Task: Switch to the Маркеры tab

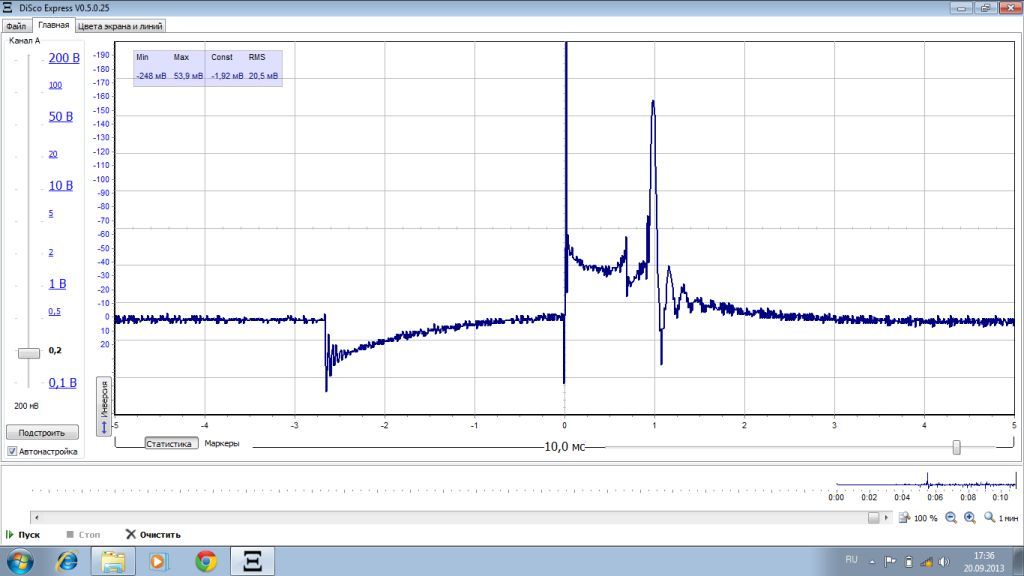Action: coord(222,443)
